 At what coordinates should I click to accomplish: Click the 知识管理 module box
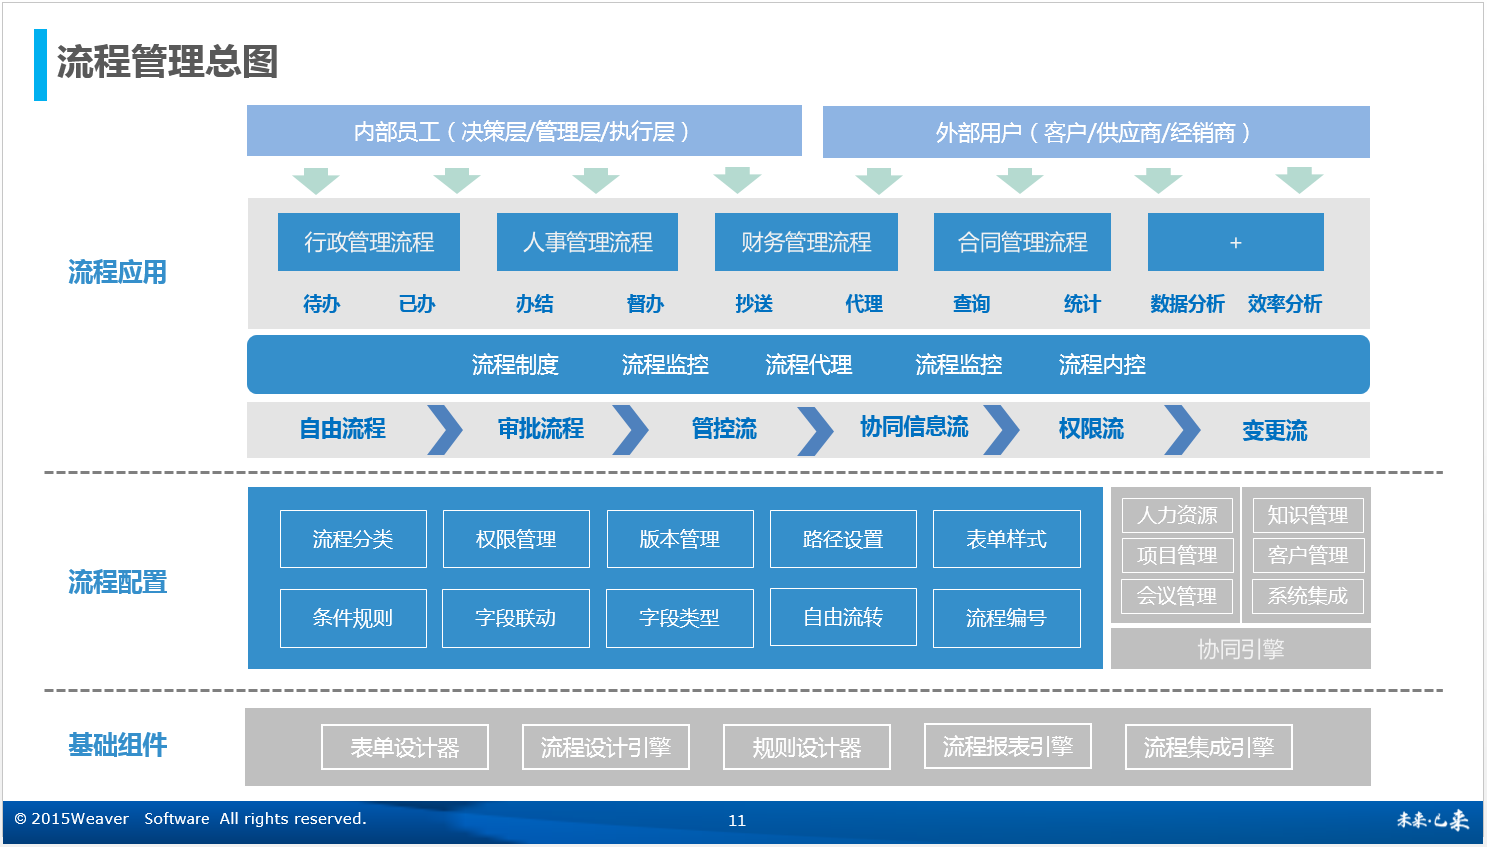[x=1307, y=515]
